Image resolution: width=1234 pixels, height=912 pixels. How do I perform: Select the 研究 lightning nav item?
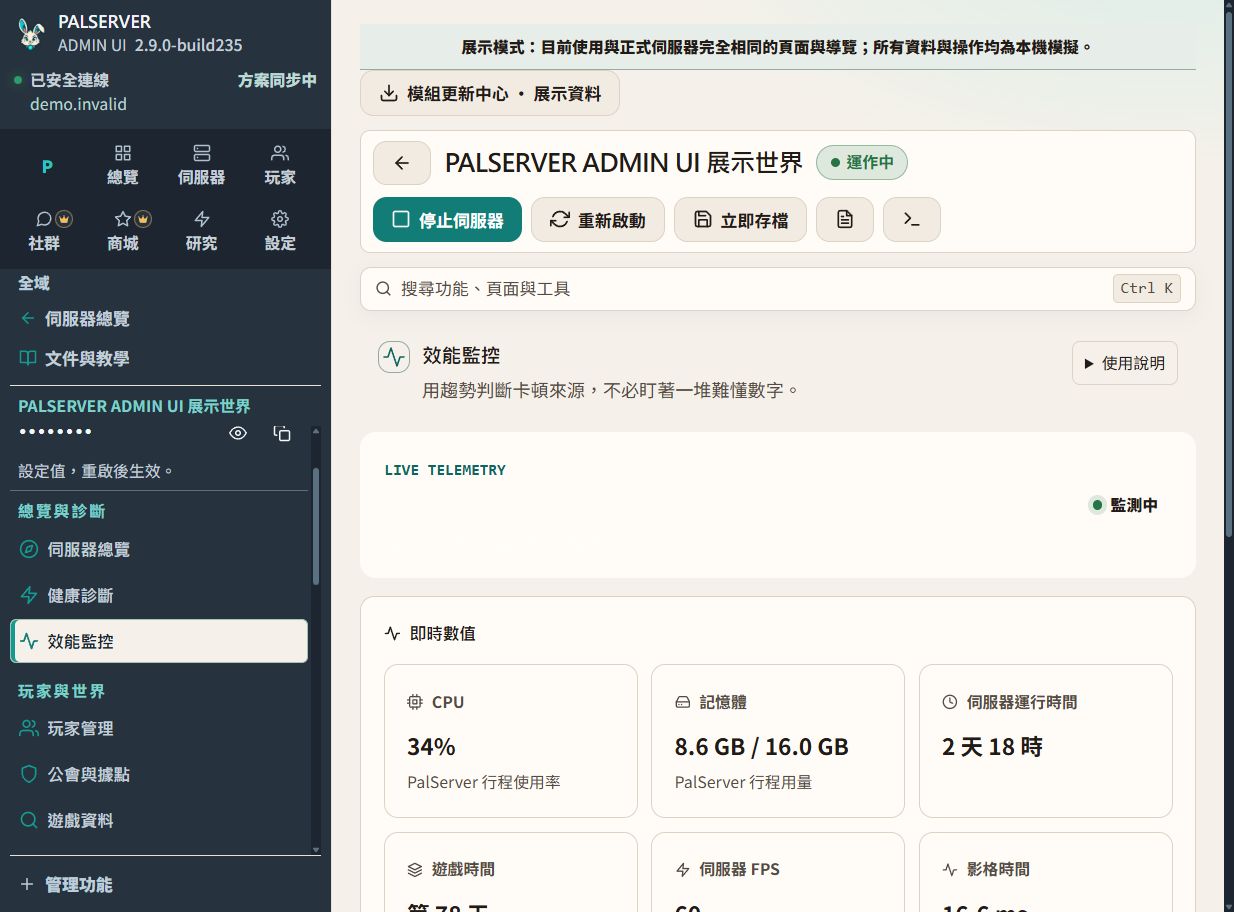201,231
